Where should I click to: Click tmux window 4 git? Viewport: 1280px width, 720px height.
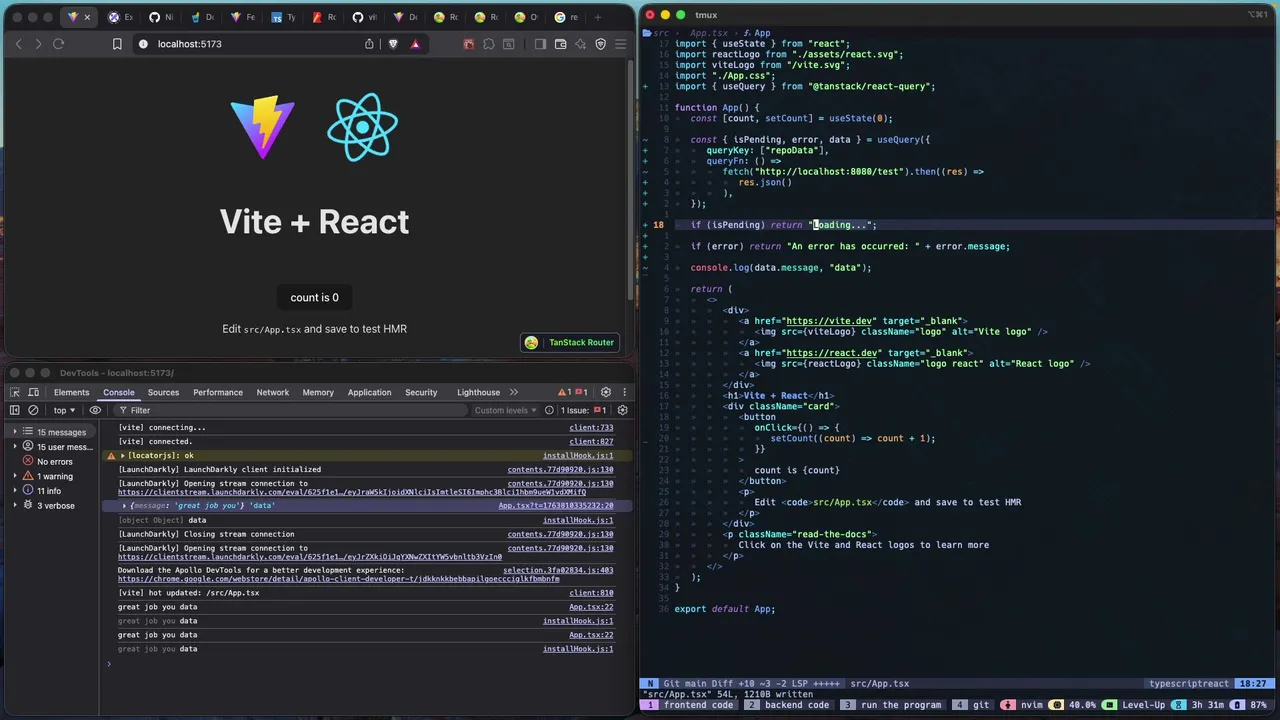point(970,705)
